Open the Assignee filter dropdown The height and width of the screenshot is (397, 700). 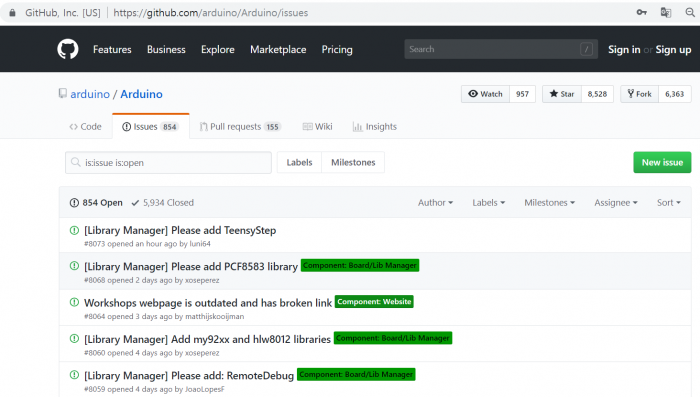pos(616,203)
